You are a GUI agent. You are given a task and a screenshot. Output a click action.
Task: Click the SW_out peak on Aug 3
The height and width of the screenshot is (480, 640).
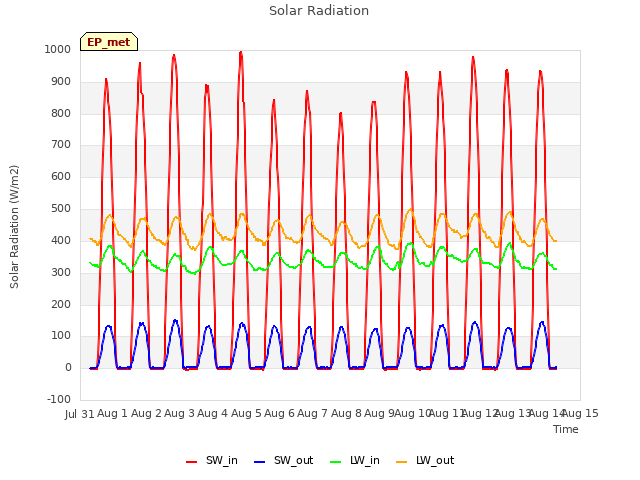click(x=175, y=320)
